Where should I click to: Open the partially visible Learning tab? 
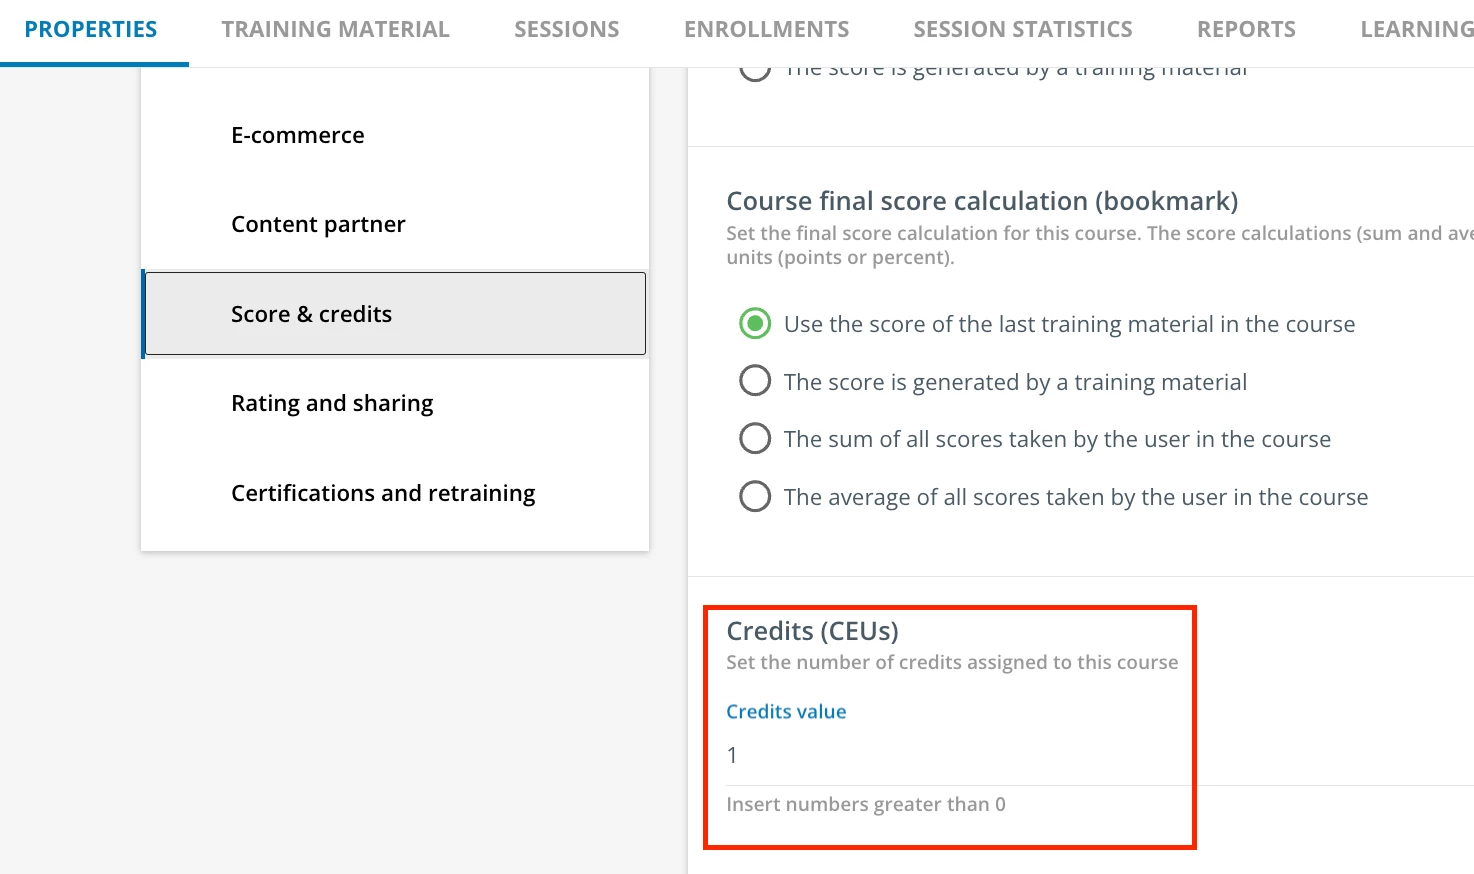tap(1416, 30)
